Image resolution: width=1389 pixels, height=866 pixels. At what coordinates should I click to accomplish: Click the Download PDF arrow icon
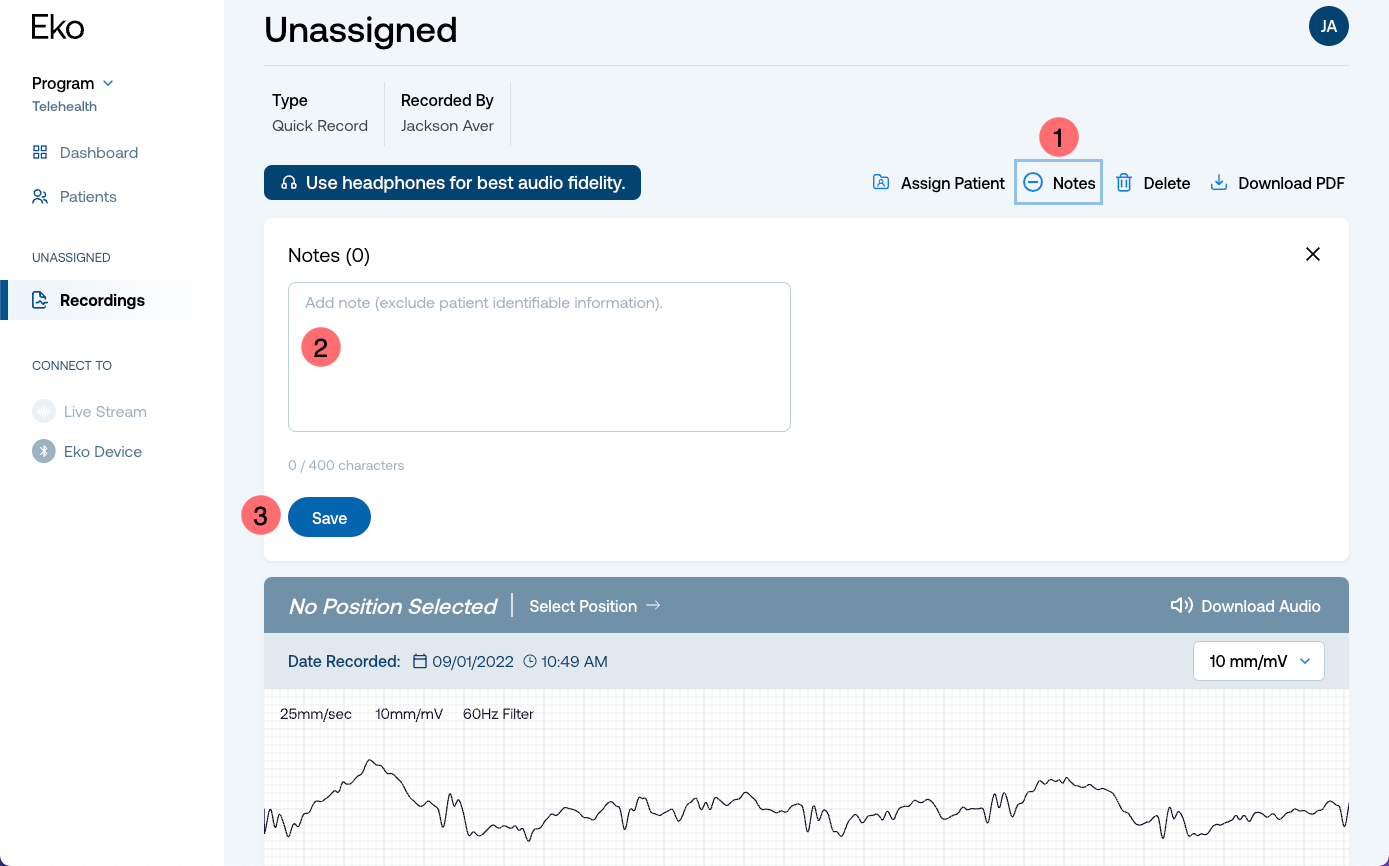pos(1219,183)
